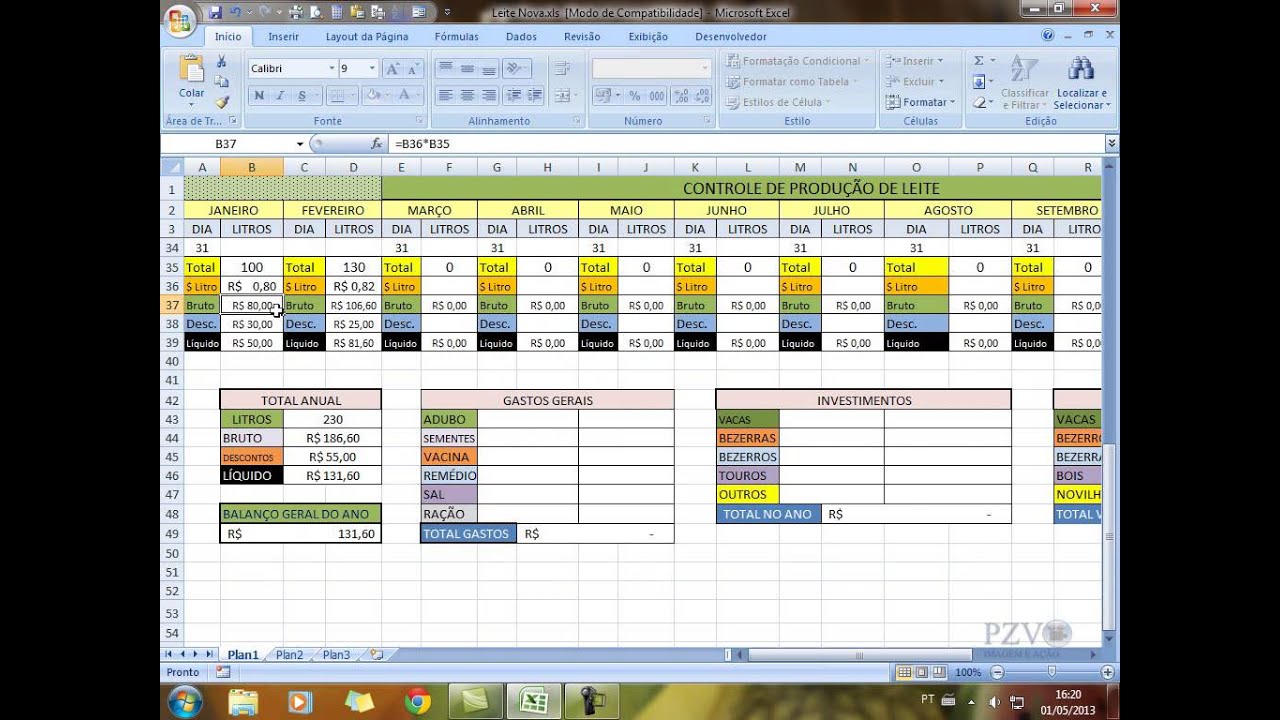Open the Formatar cells dropdown
This screenshot has height=720, width=1280.
point(921,102)
